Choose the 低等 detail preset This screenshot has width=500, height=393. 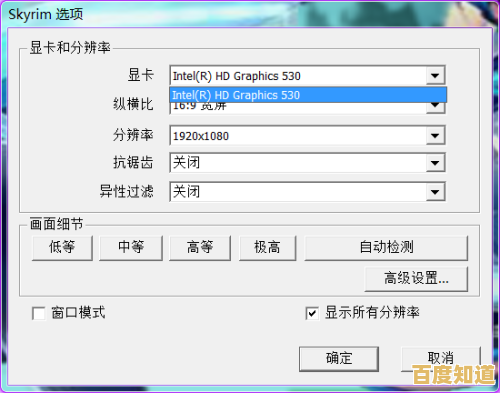click(62, 248)
